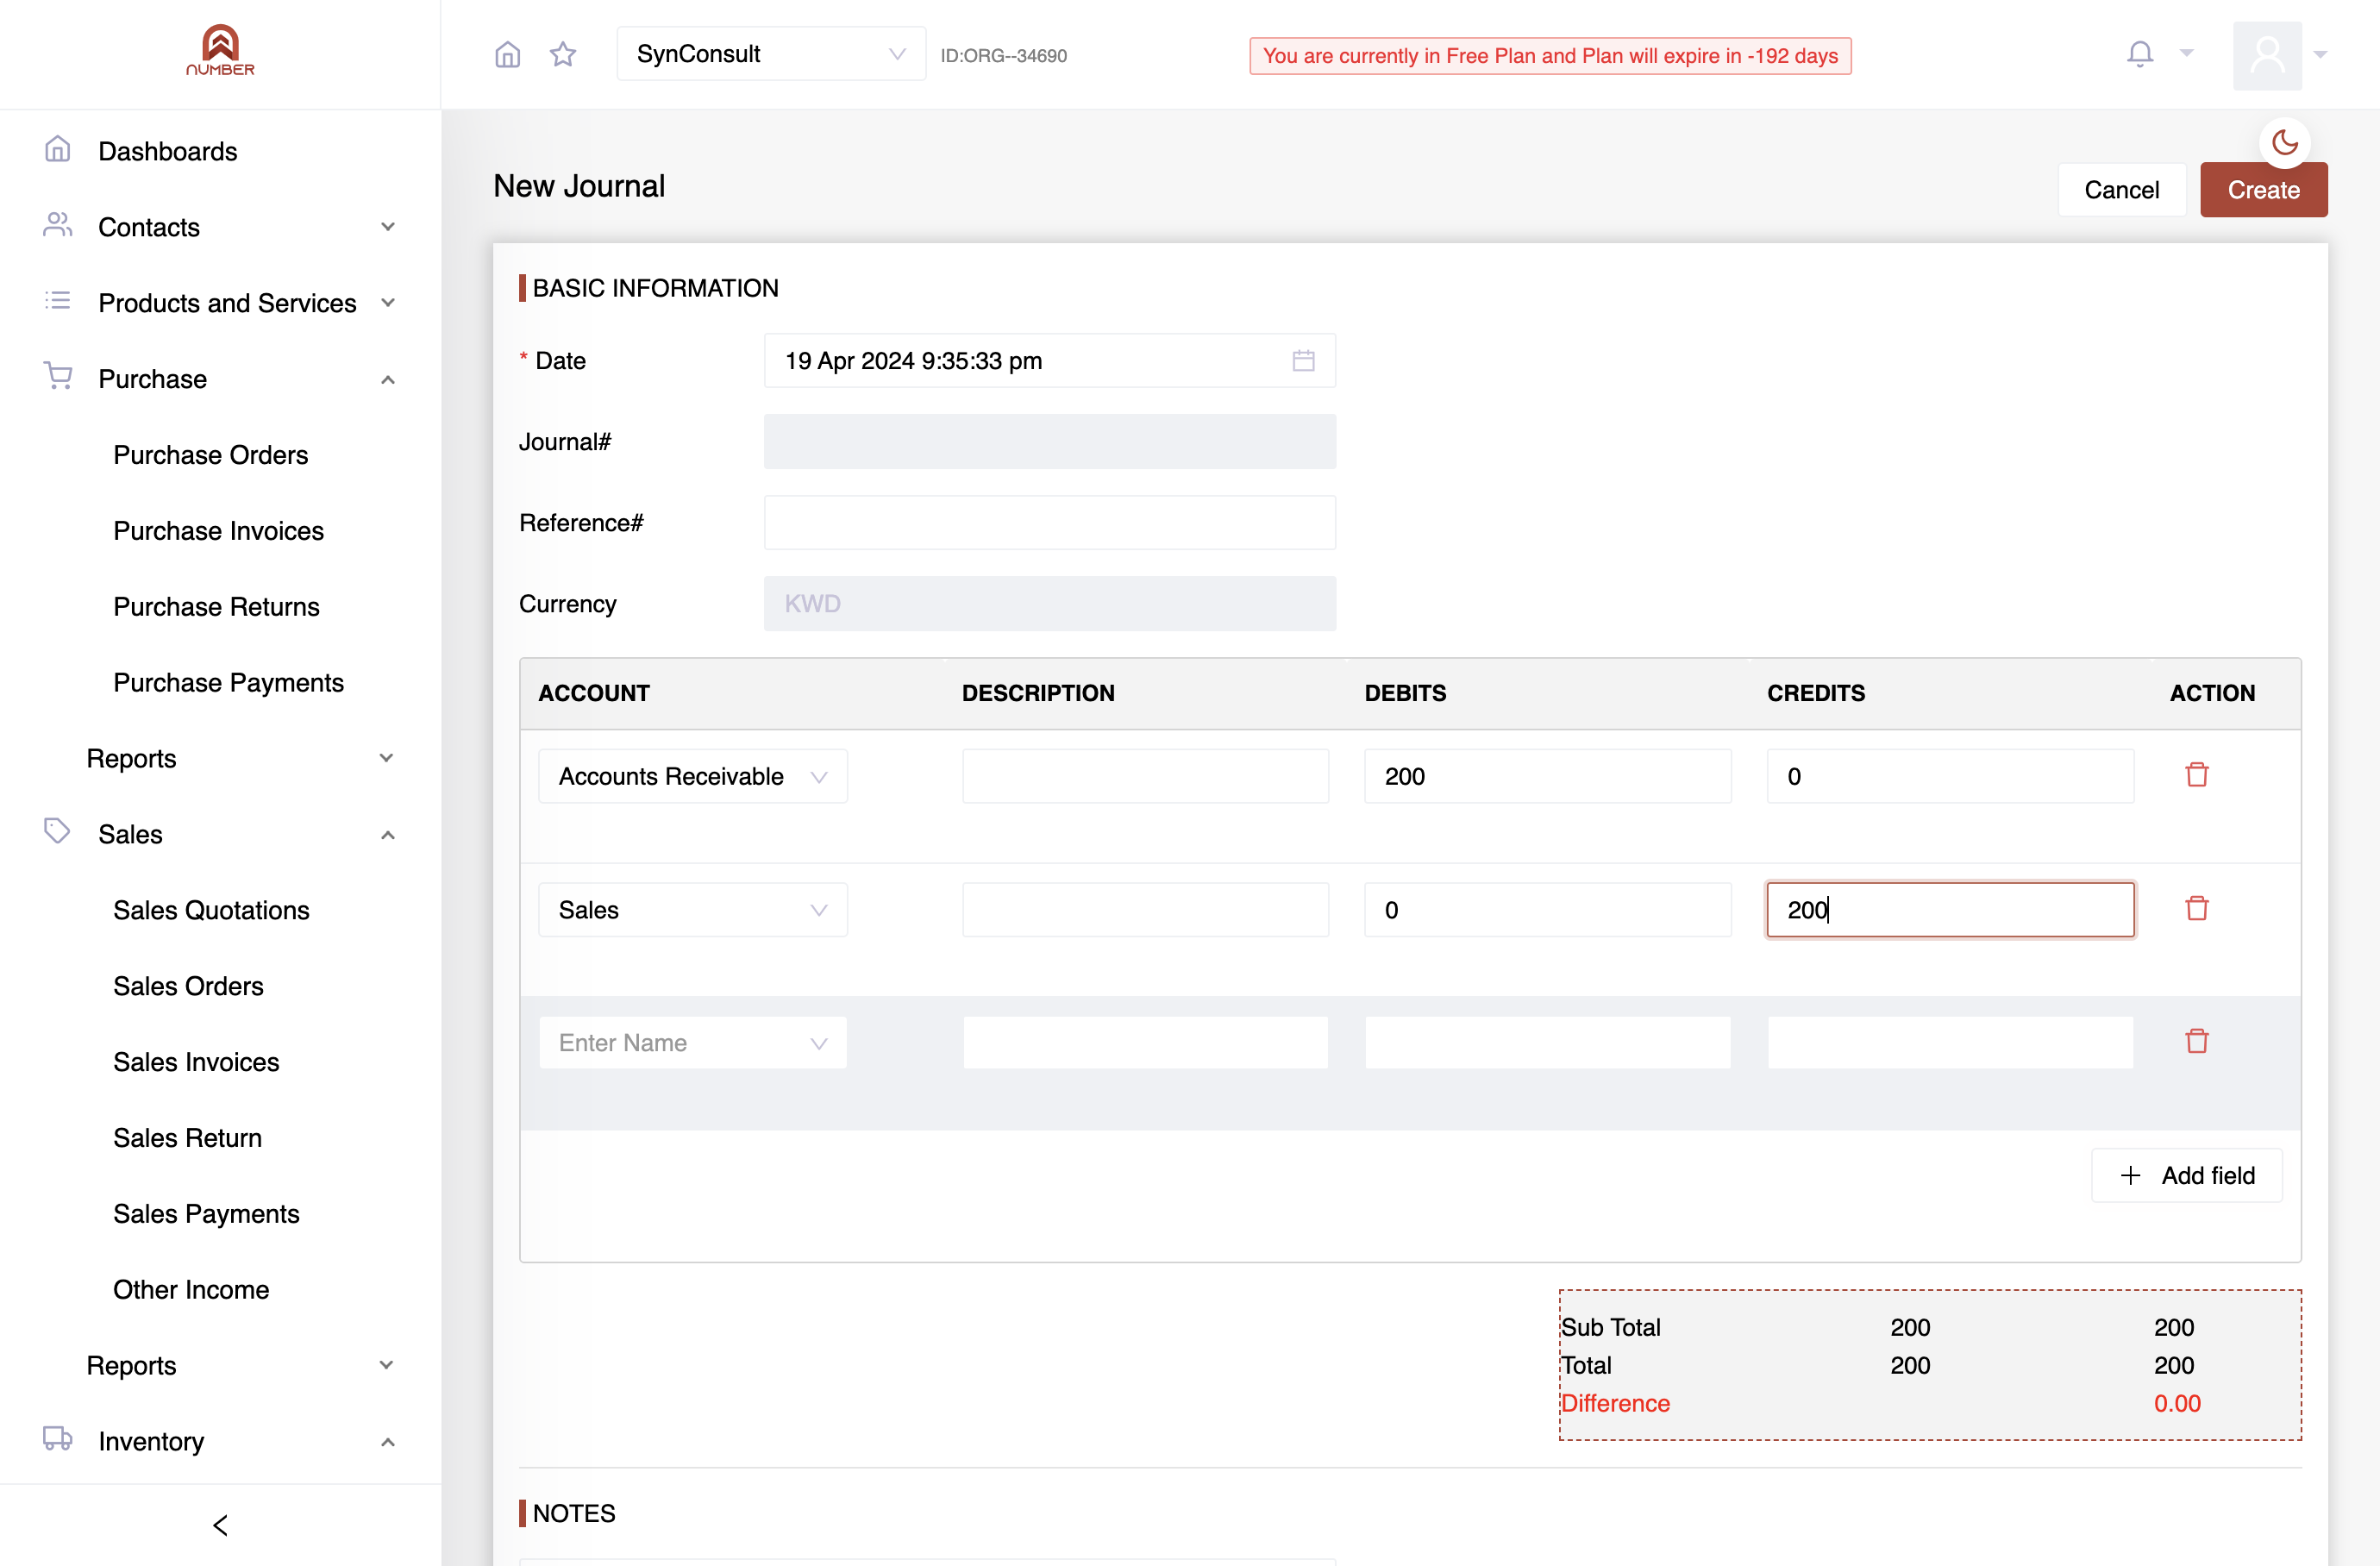Image resolution: width=2380 pixels, height=1566 pixels.
Task: Open the notification dropdown arrow
Action: tap(2186, 53)
